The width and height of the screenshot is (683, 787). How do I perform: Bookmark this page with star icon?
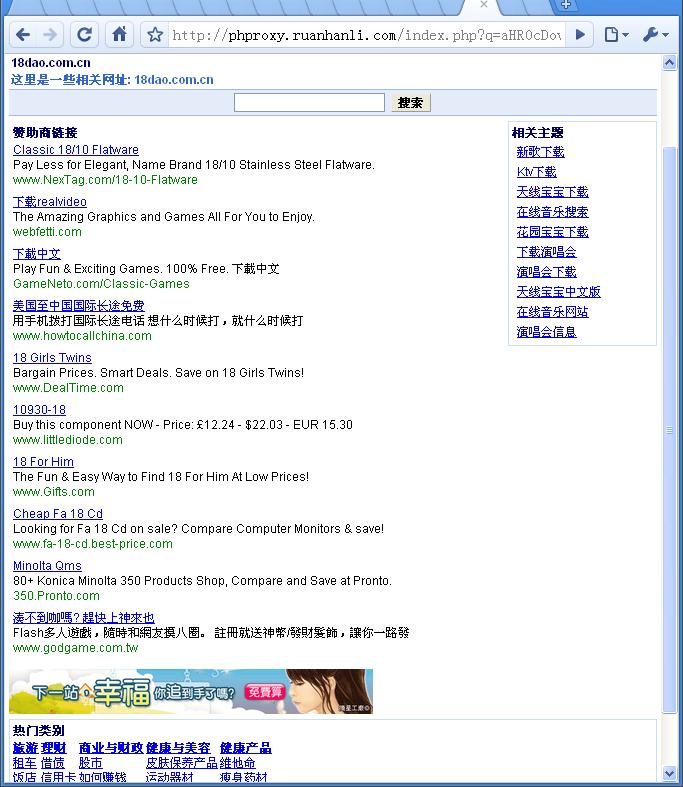(155, 35)
